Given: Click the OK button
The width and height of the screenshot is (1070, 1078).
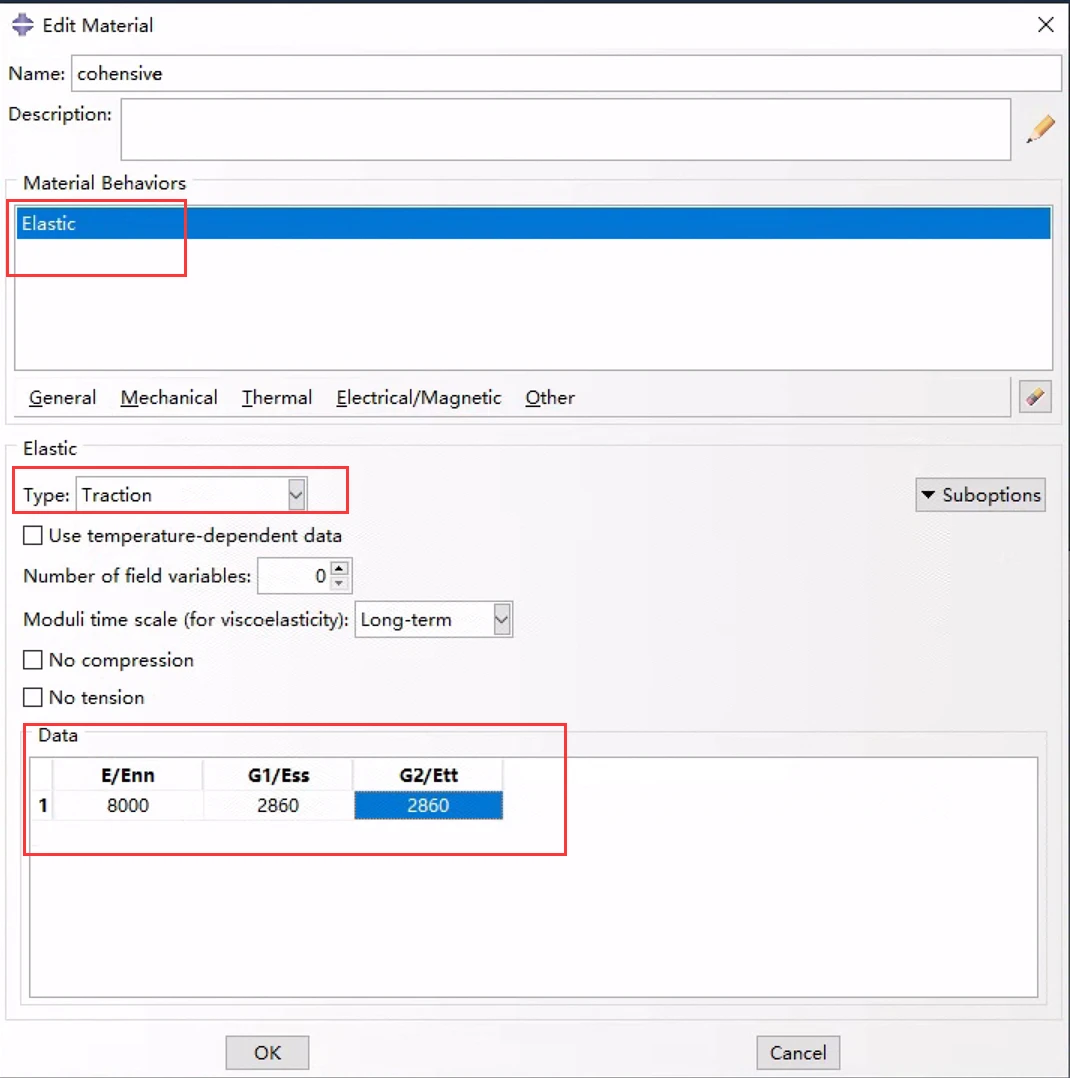Looking at the screenshot, I should 268,1053.
